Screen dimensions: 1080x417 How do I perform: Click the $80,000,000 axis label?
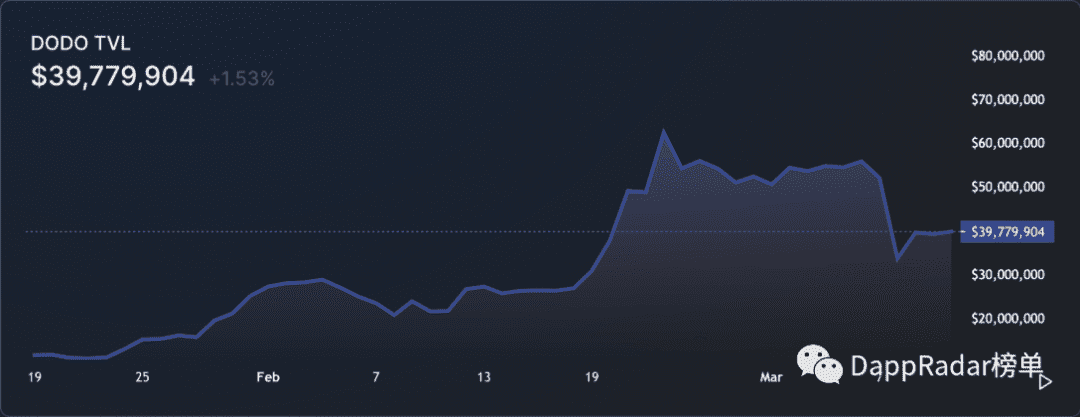click(1008, 57)
